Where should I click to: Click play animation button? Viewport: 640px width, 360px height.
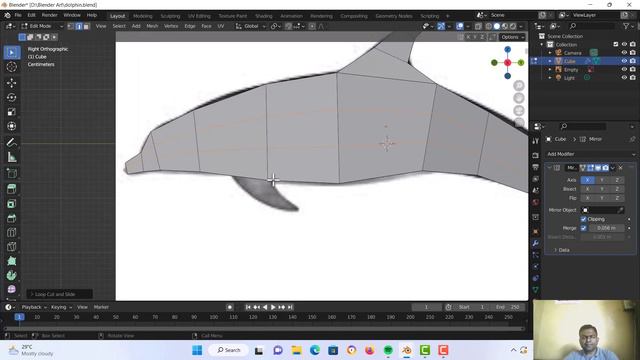[273, 307]
